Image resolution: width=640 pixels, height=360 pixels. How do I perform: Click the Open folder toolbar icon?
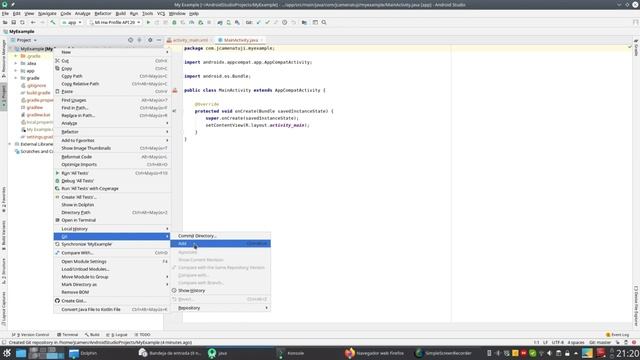pyautogui.click(x=5, y=22)
